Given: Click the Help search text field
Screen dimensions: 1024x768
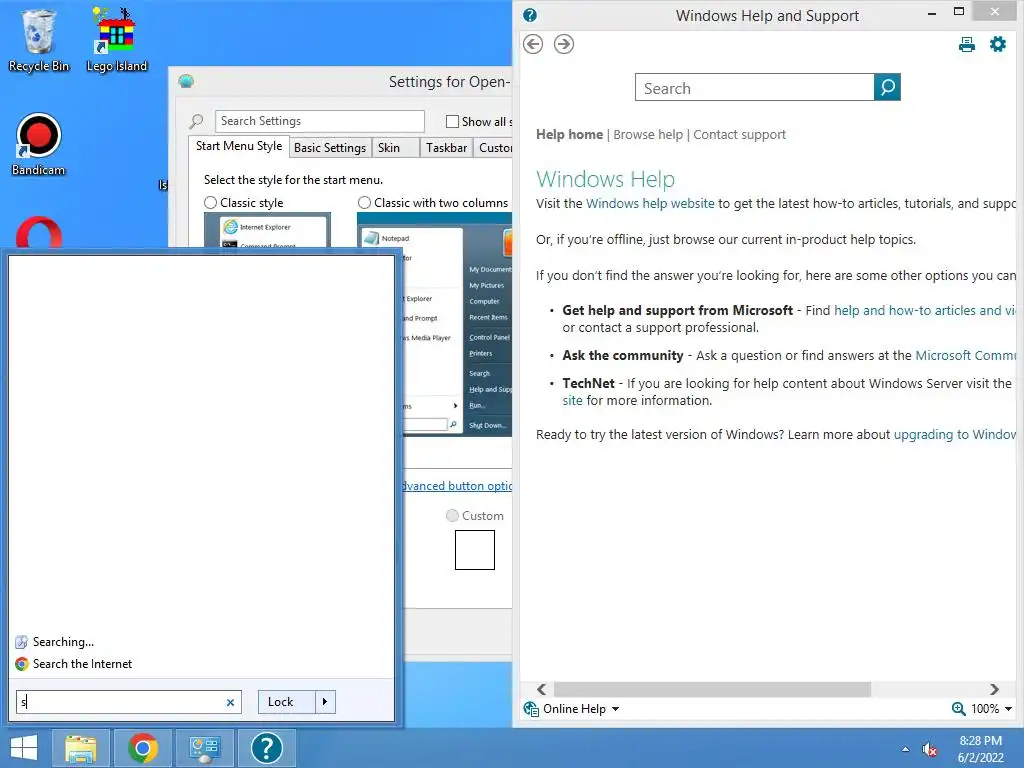Looking at the screenshot, I should 754,88.
